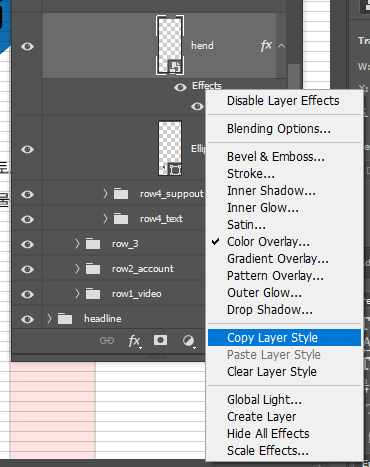Expand the row4_text group
370x467 pixels.
(x=105, y=218)
